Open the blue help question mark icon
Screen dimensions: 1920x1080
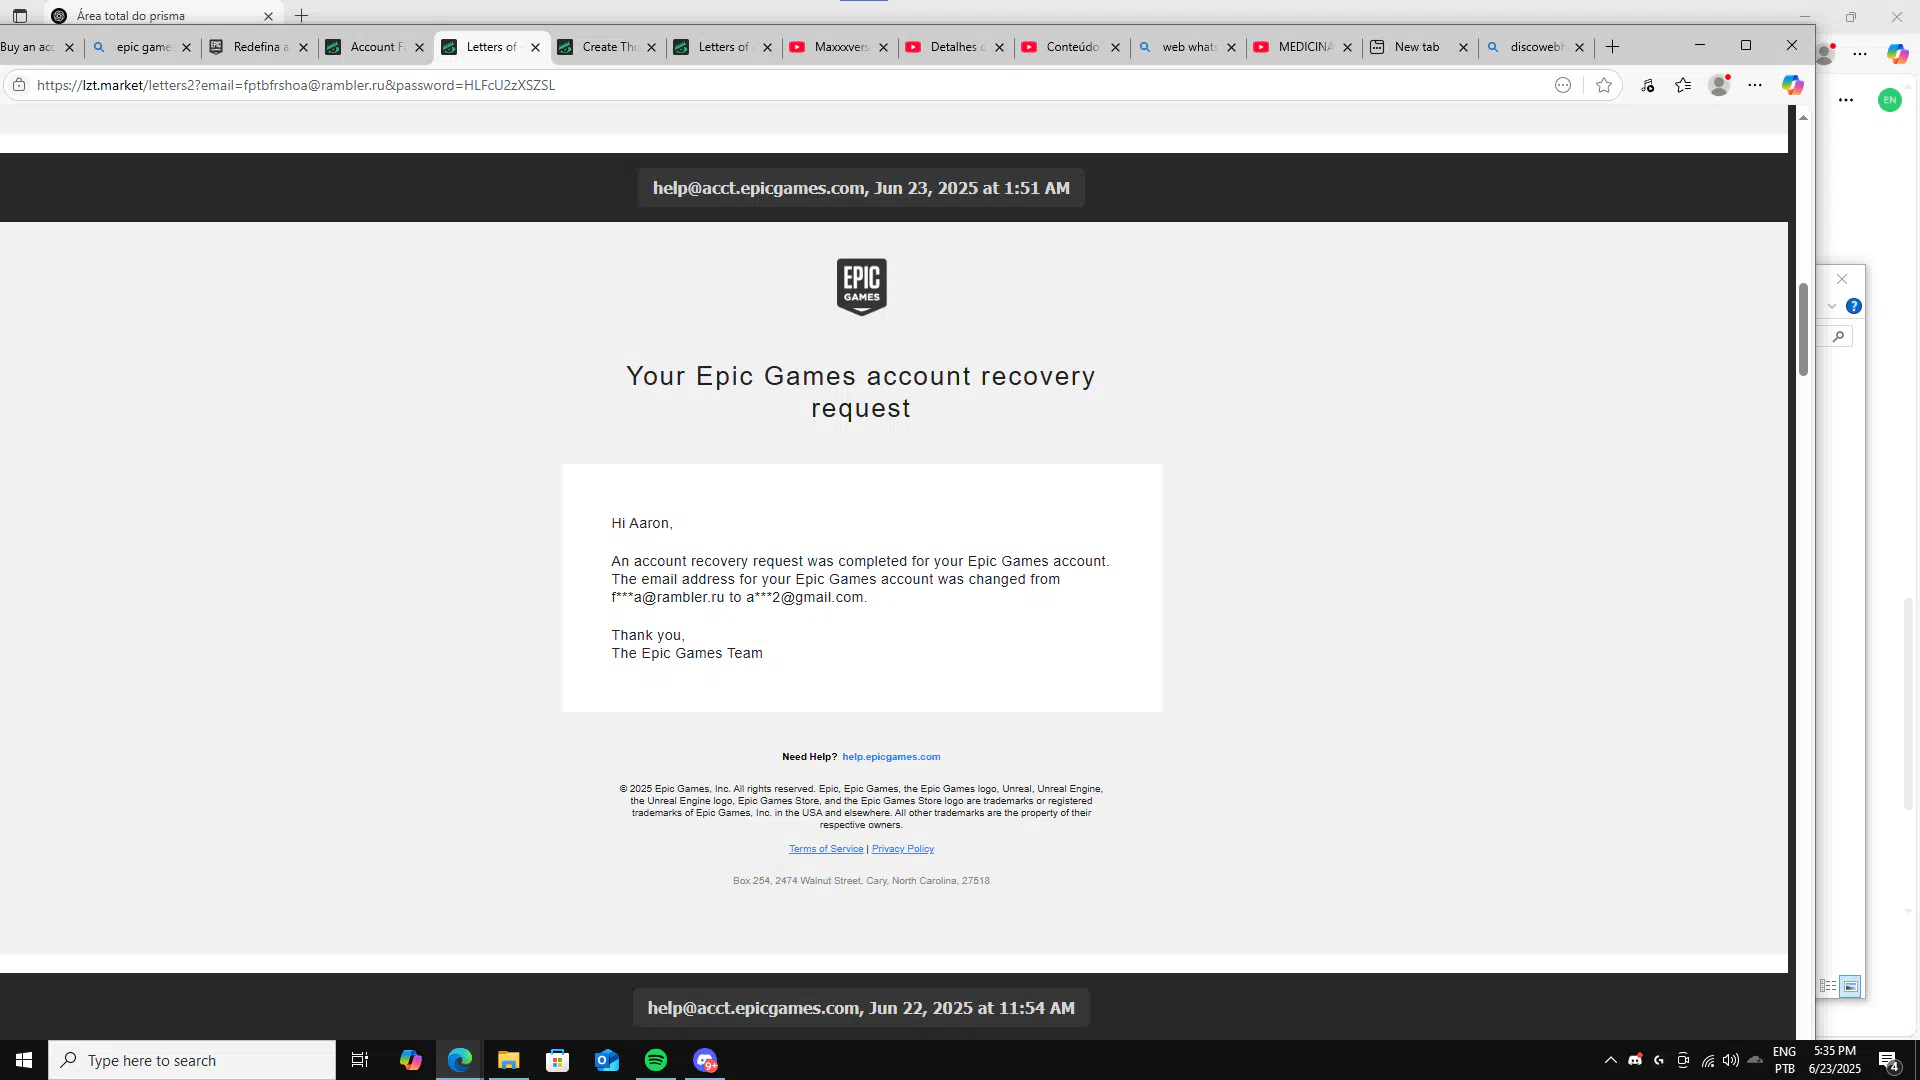click(1853, 307)
